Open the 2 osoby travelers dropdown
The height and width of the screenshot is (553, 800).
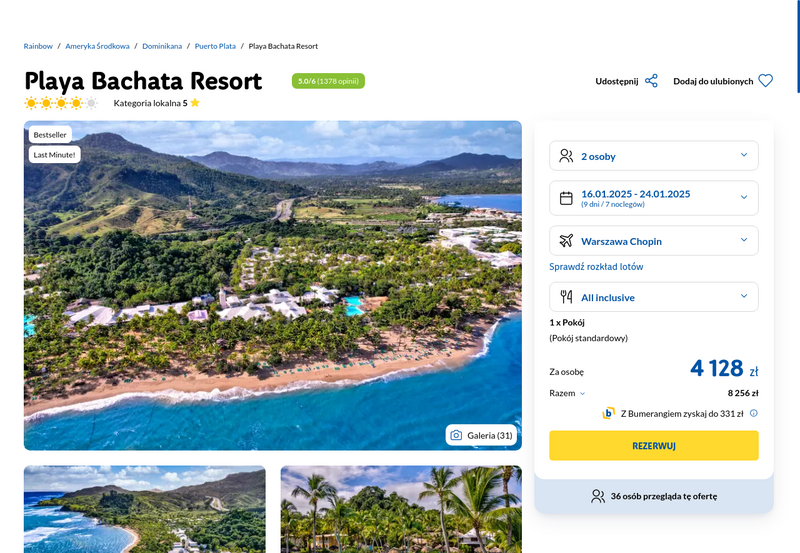point(654,156)
